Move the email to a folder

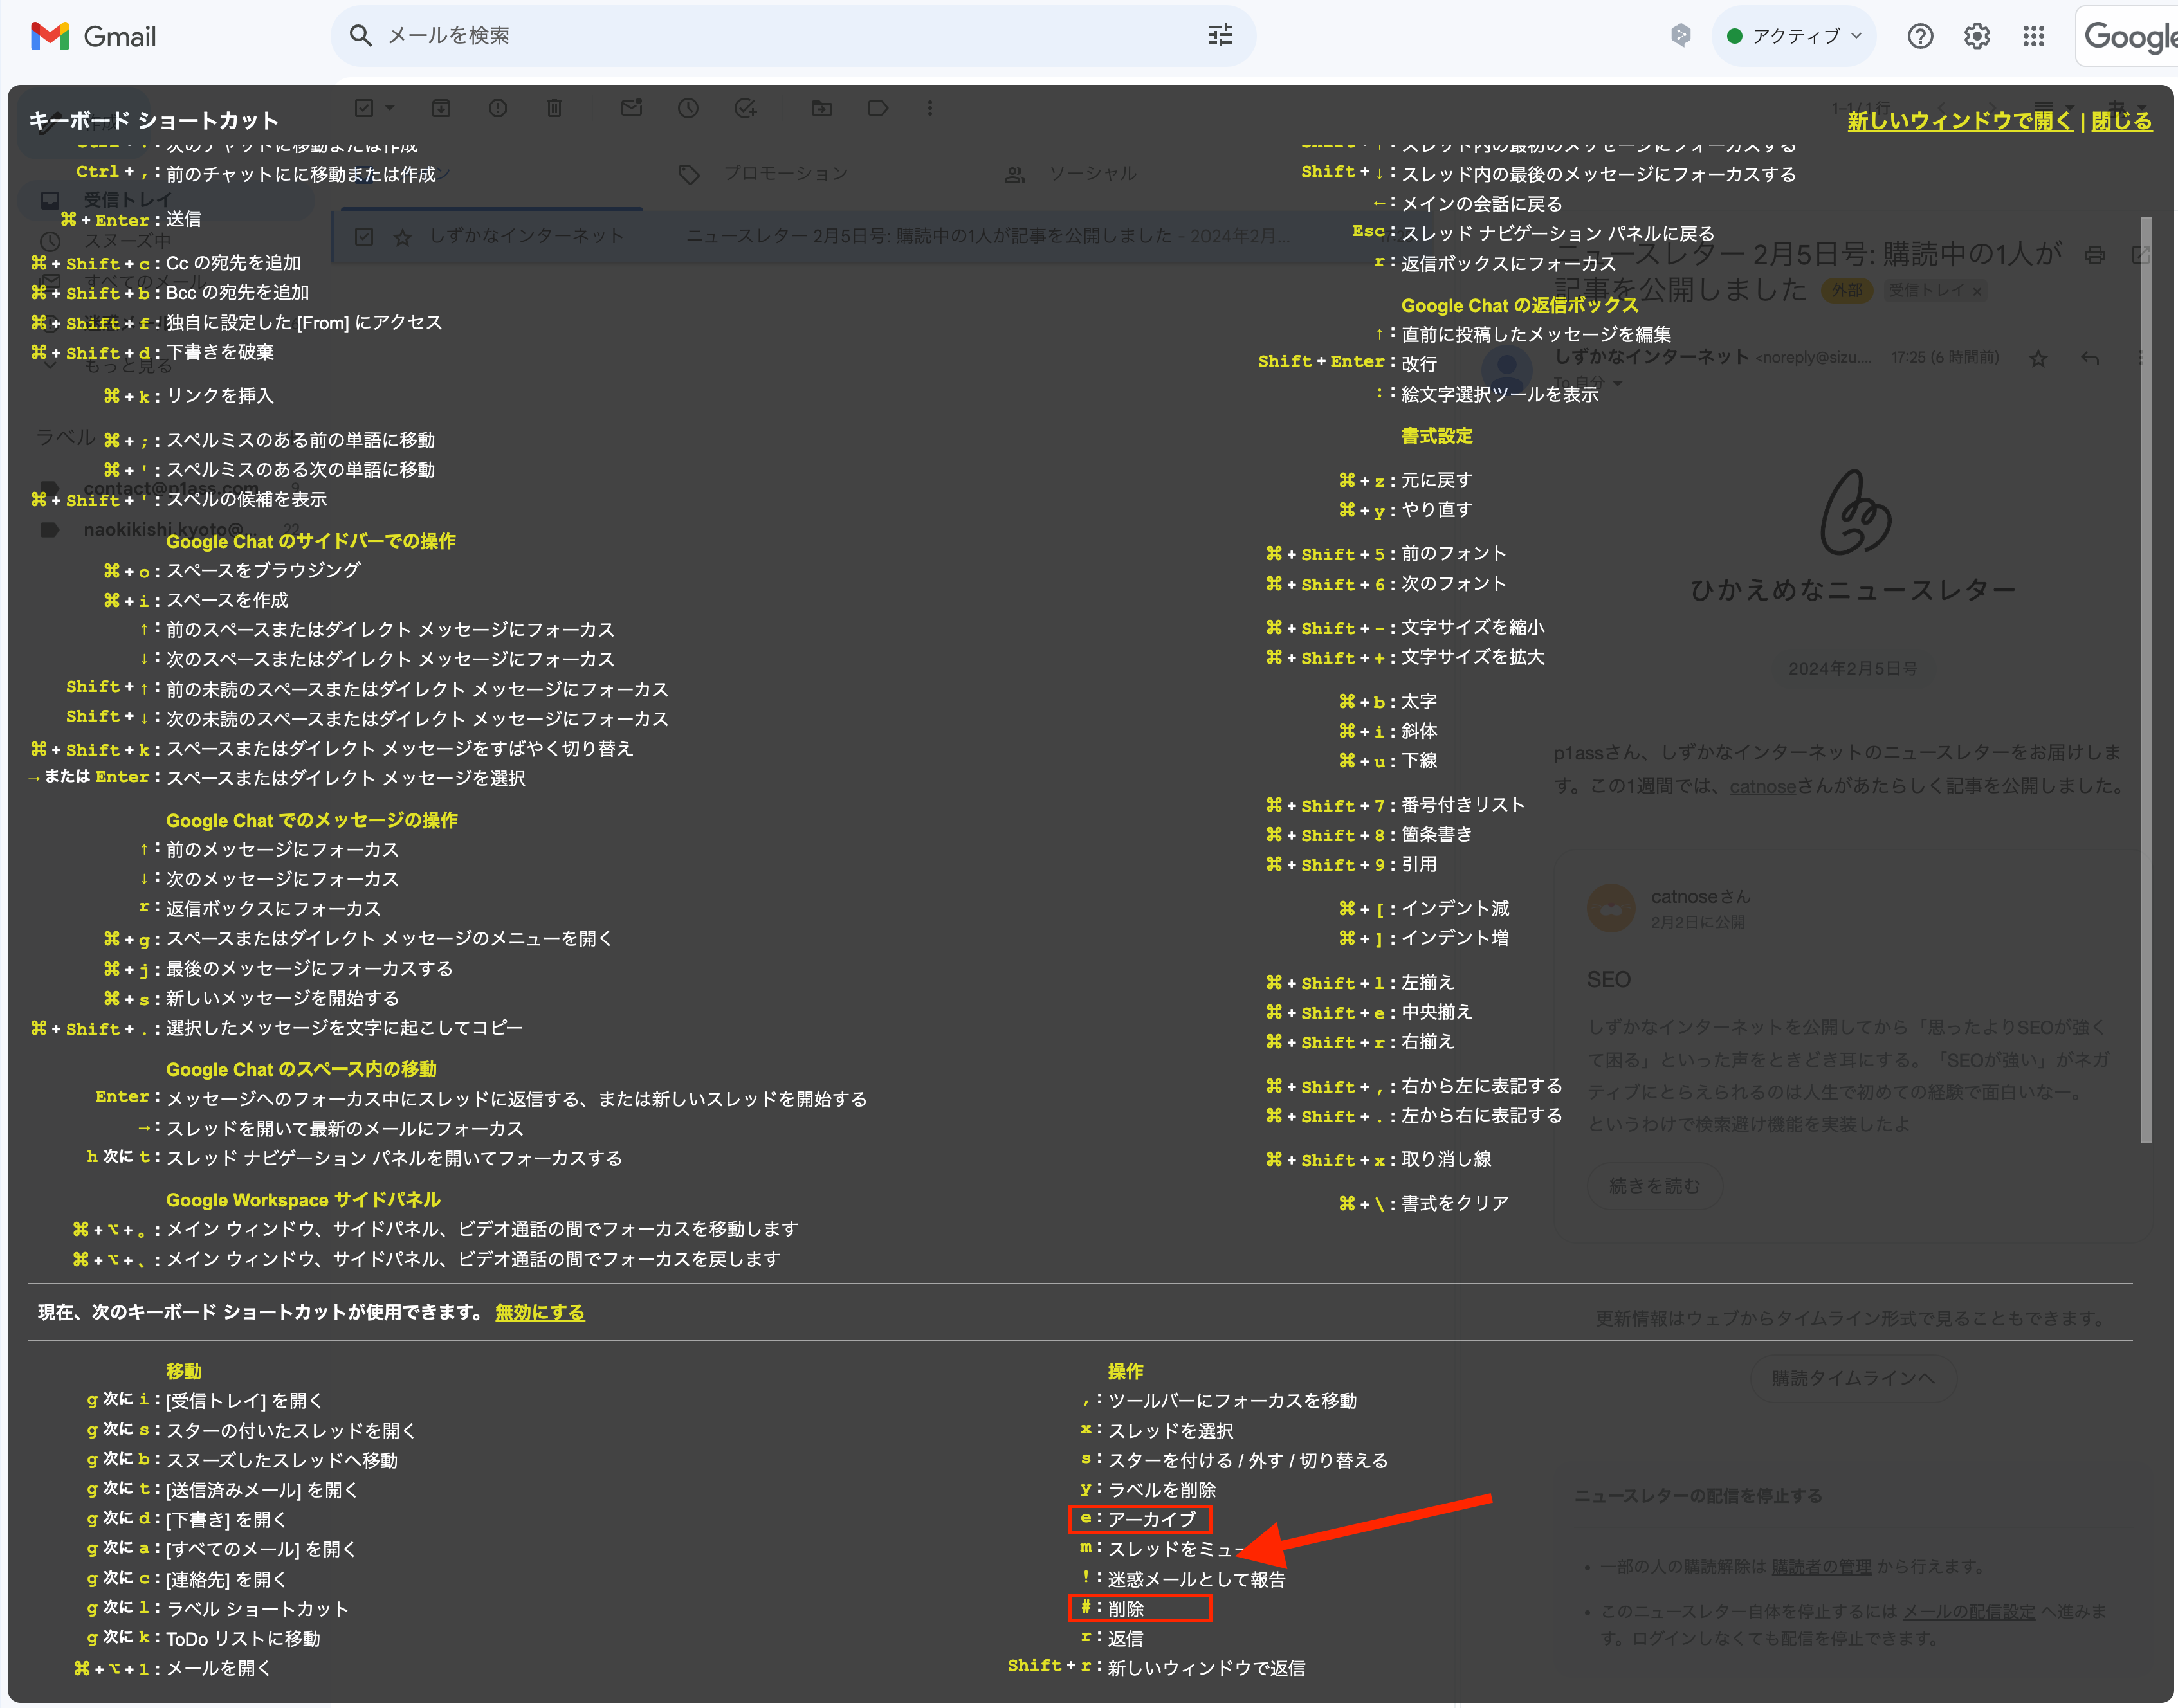point(821,108)
